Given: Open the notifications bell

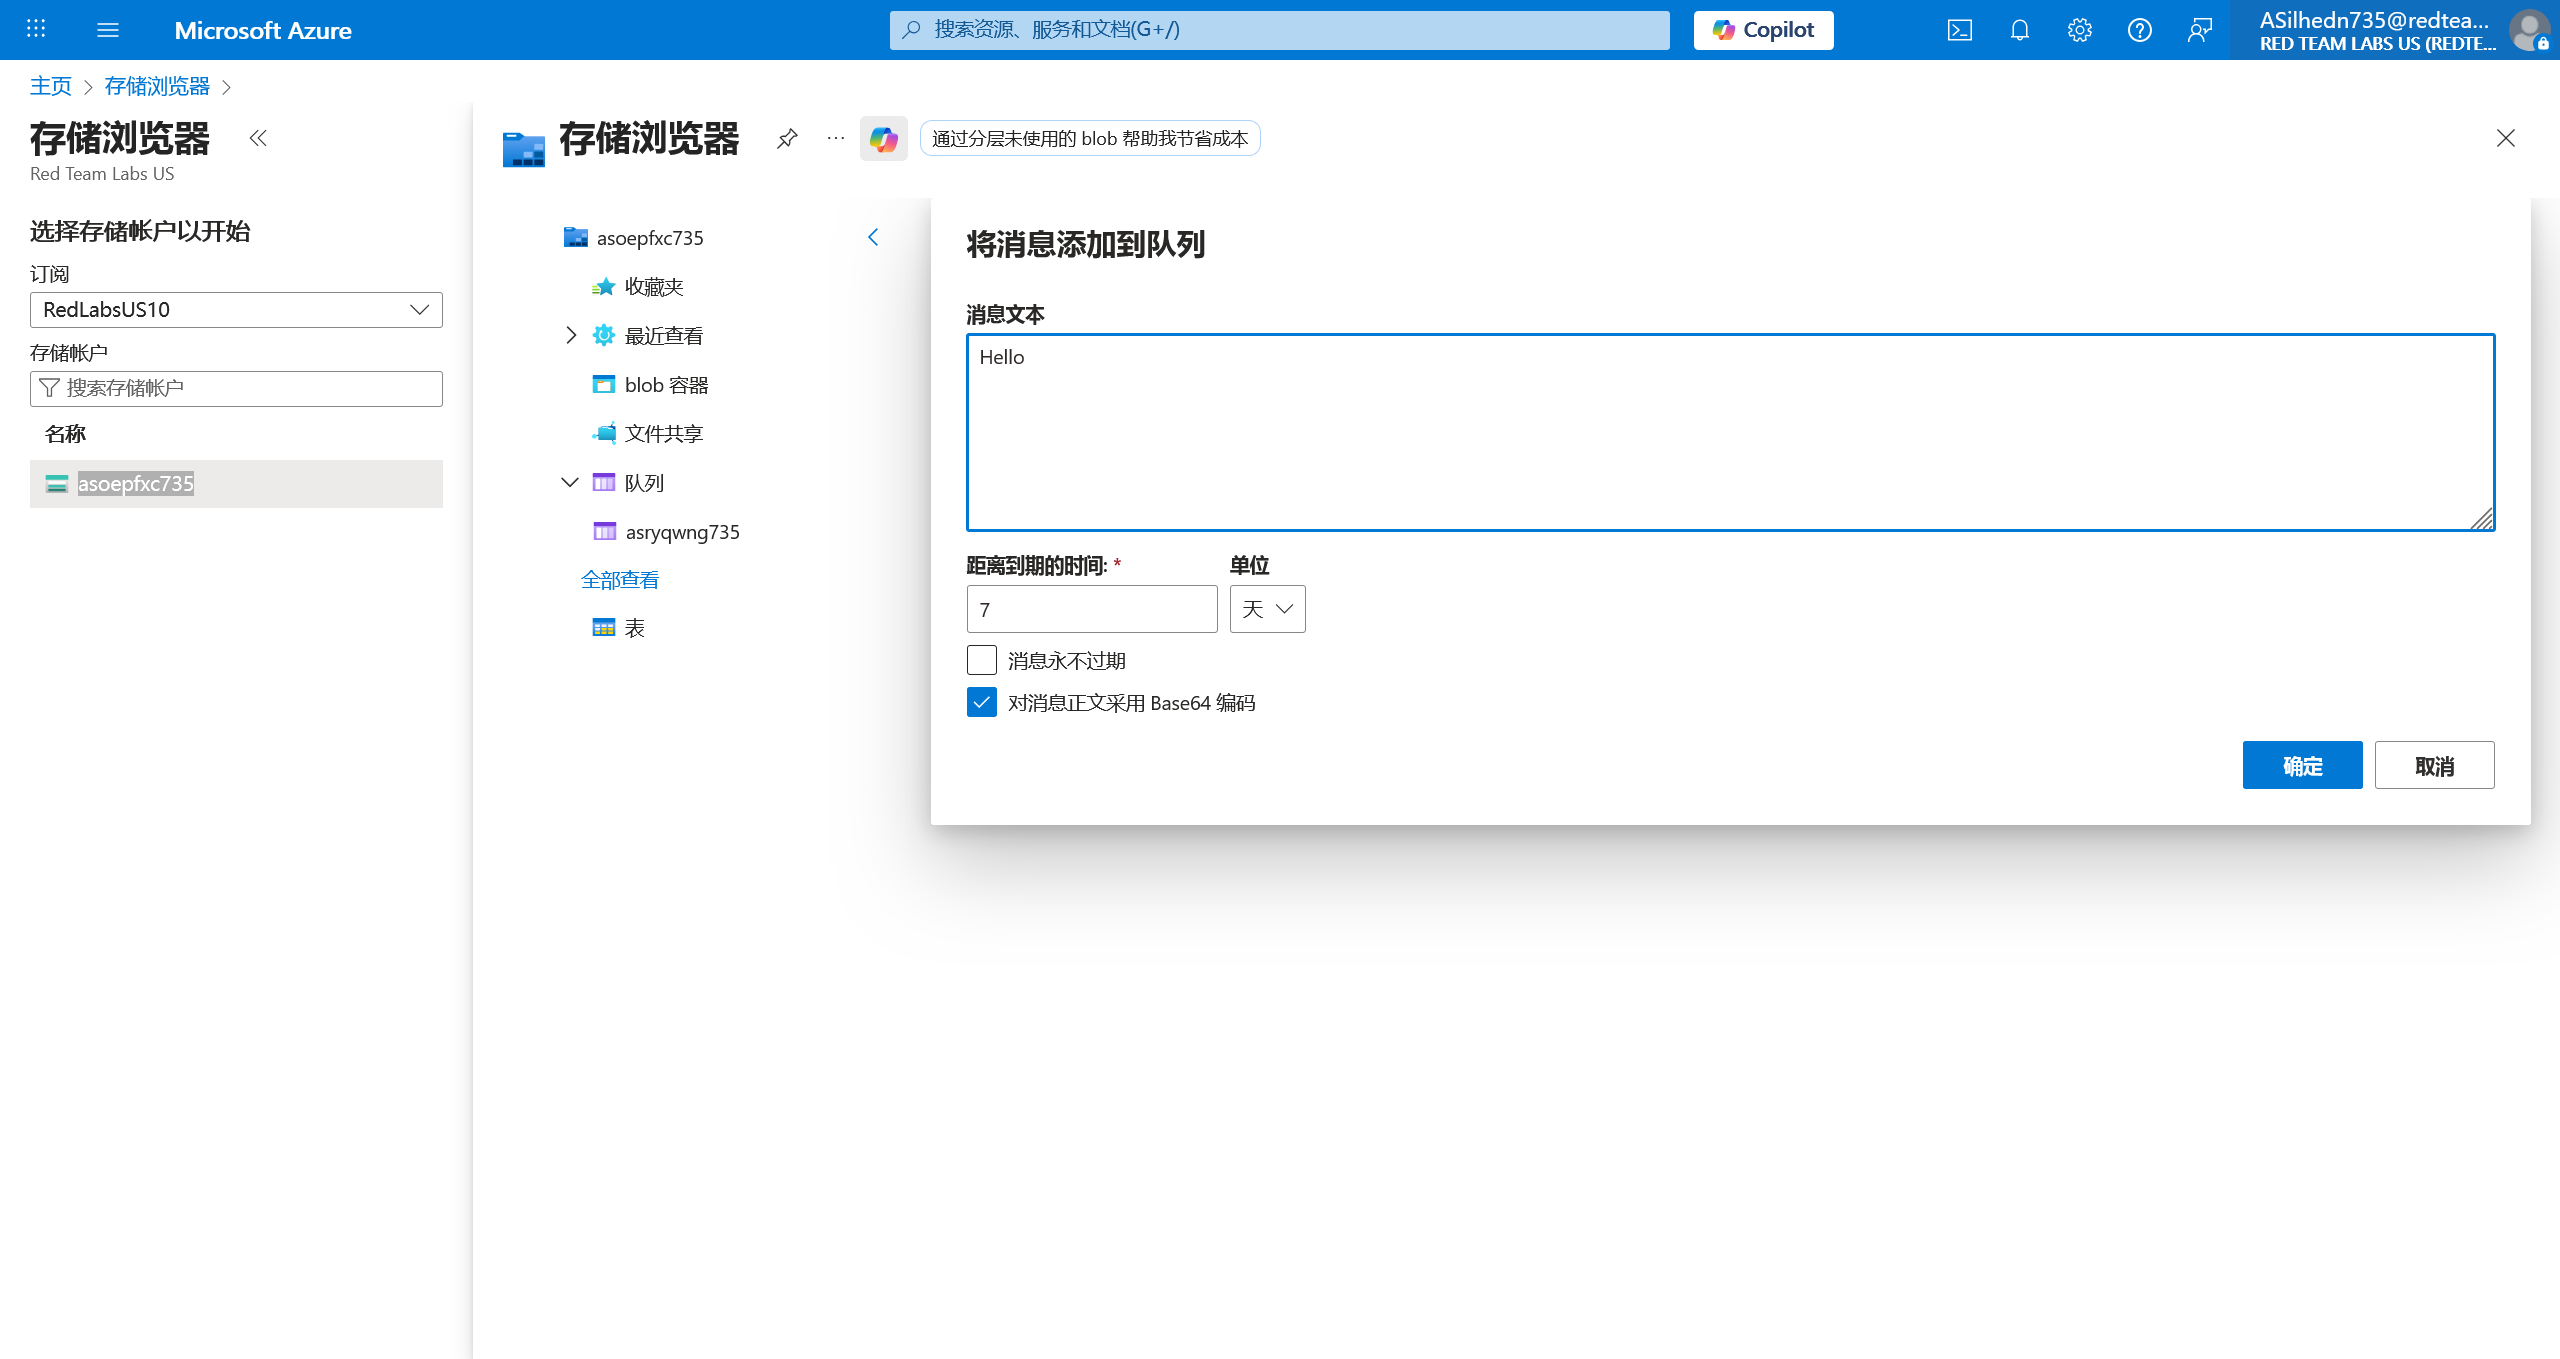Looking at the screenshot, I should [2019, 30].
